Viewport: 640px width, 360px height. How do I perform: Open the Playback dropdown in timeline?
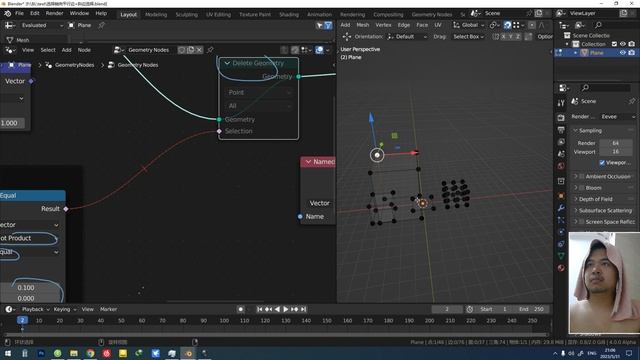coord(36,309)
